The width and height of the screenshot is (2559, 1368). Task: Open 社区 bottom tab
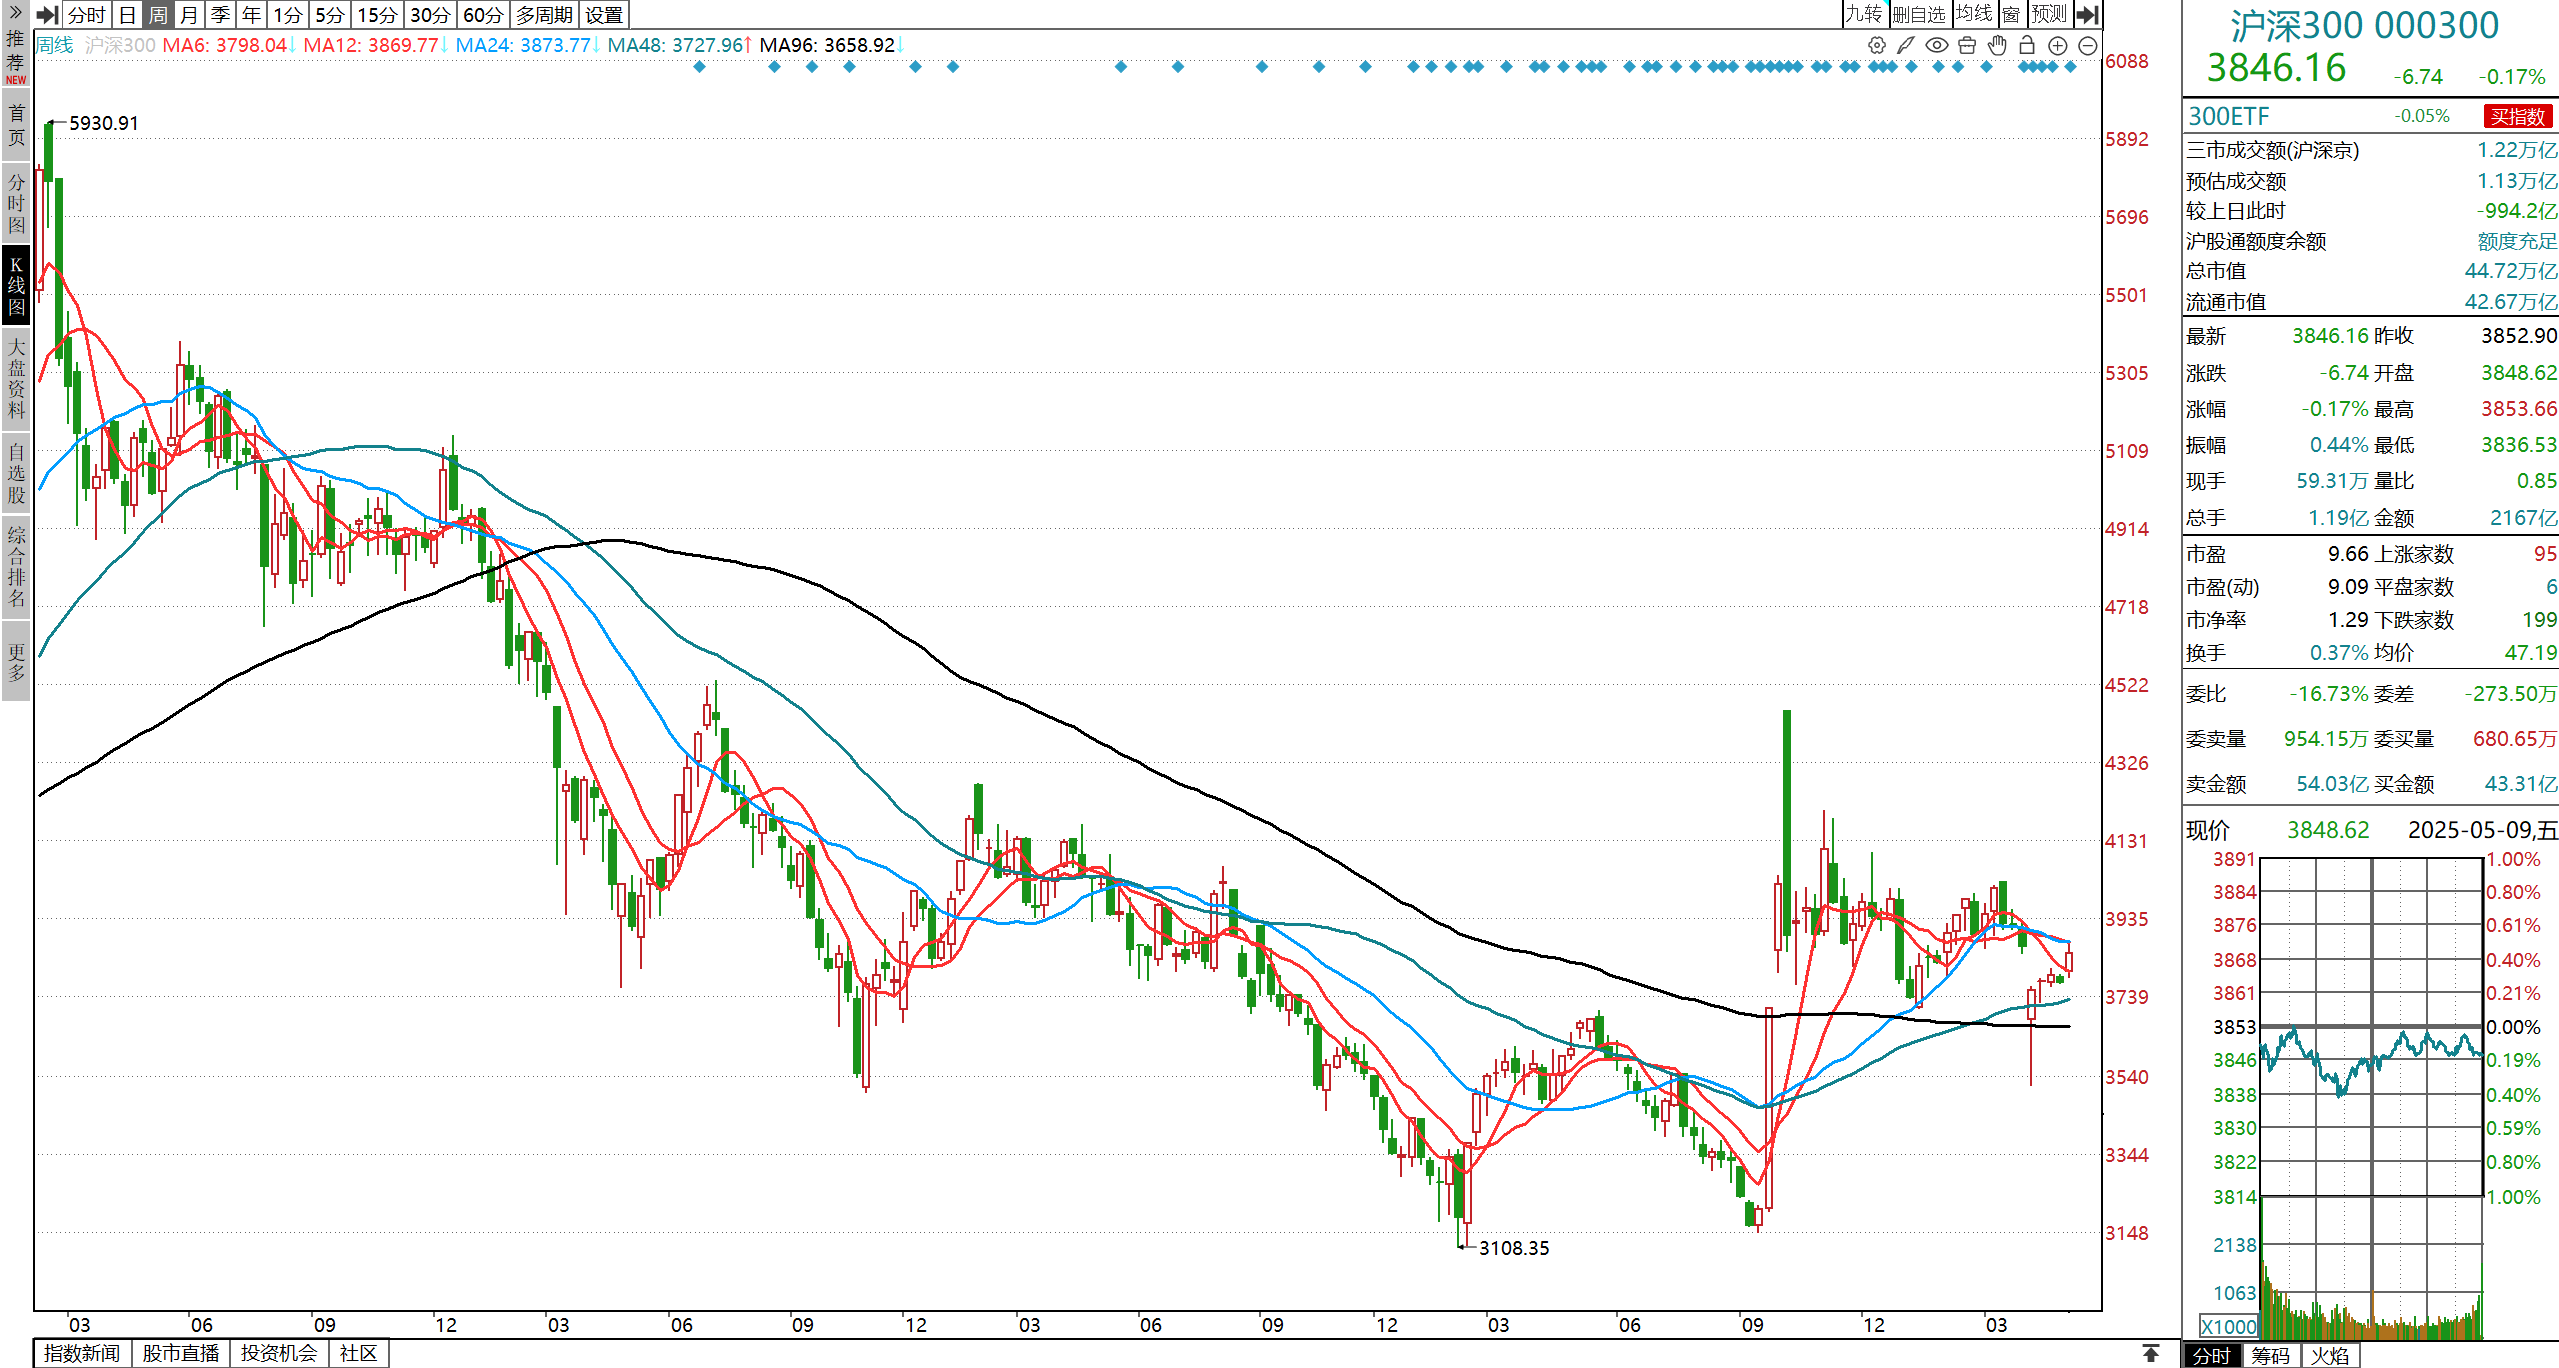coord(358,1353)
